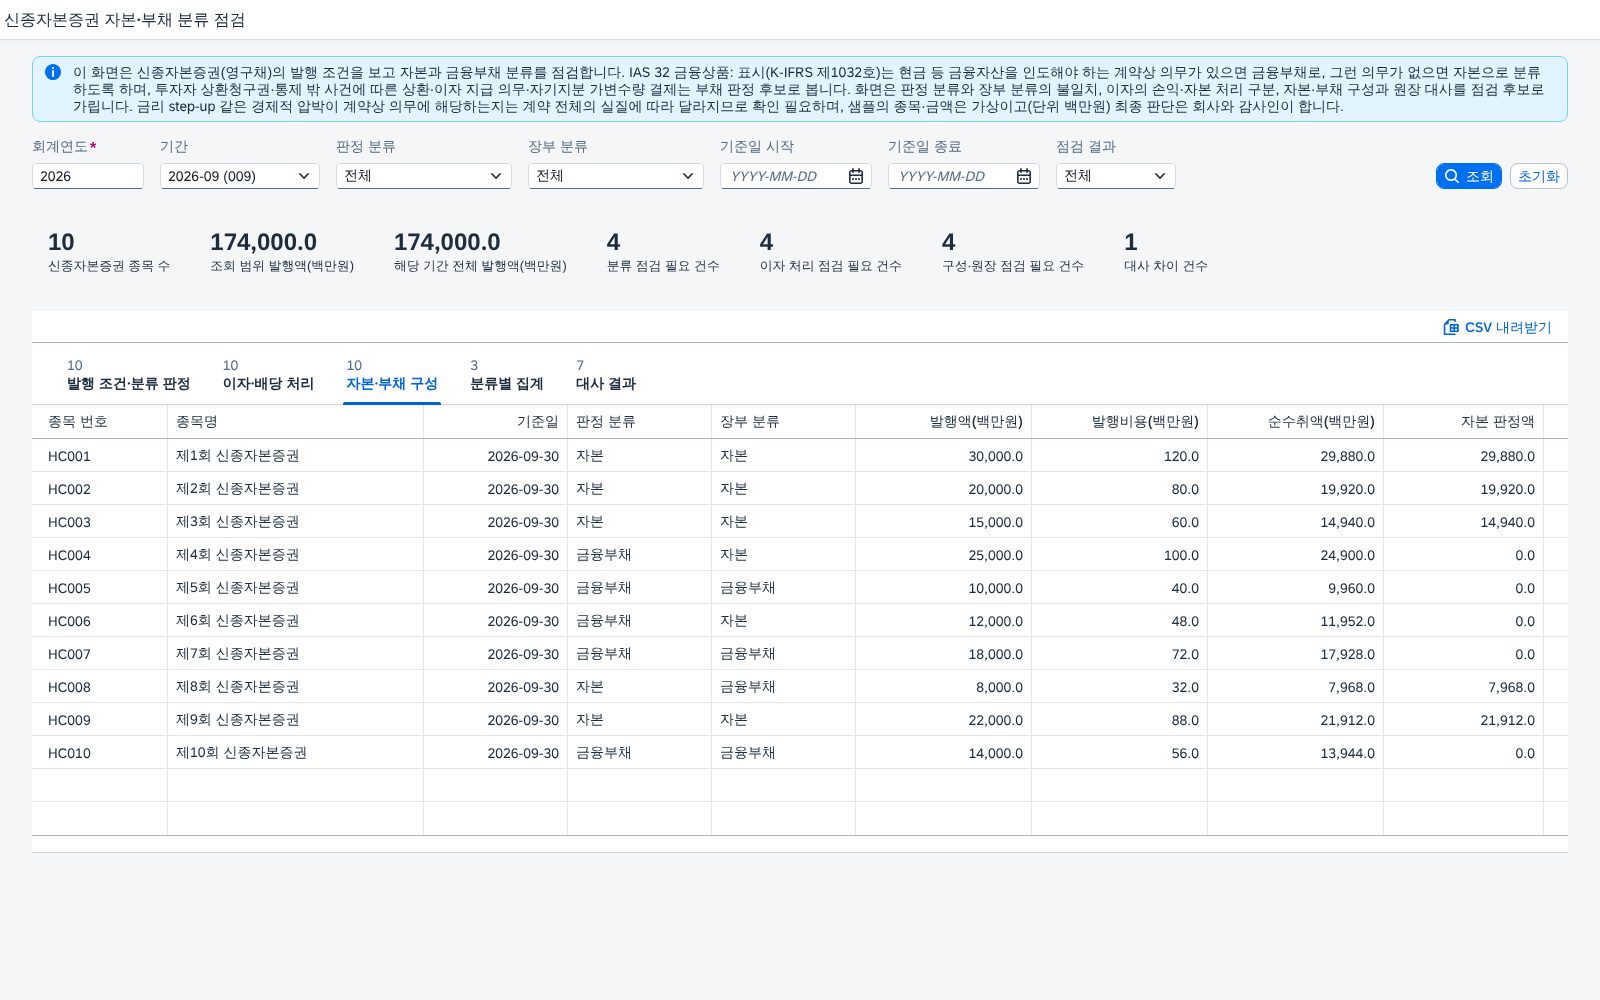Click the 이자 처리 점검 필요 건수 KPI
The width and height of the screenshot is (1600, 1000).
pos(830,252)
